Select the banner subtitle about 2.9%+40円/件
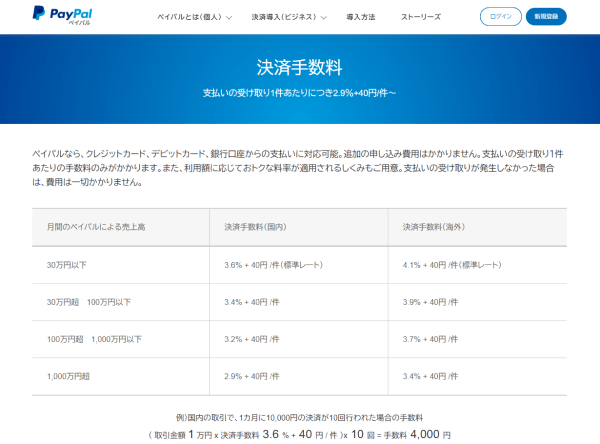The width and height of the screenshot is (600, 444). pos(299,94)
